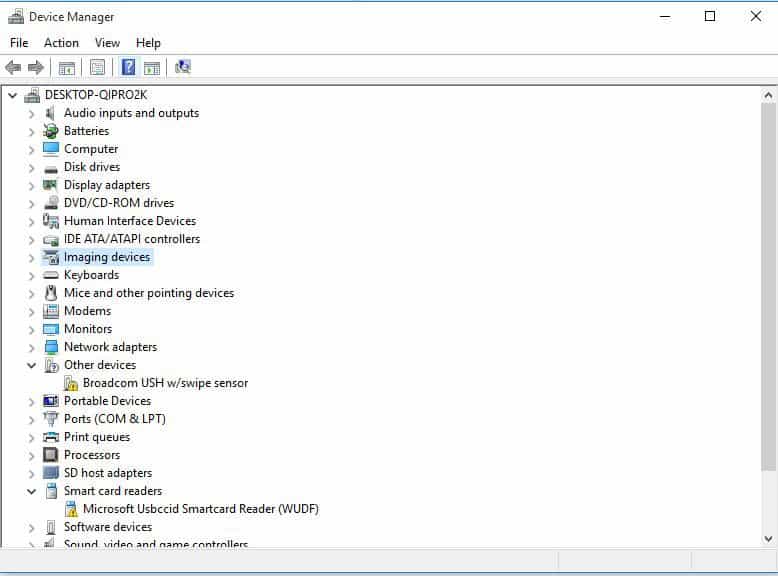This screenshot has width=778, height=576.
Task: Click the Human Interface Devices icon
Action: (x=51, y=221)
